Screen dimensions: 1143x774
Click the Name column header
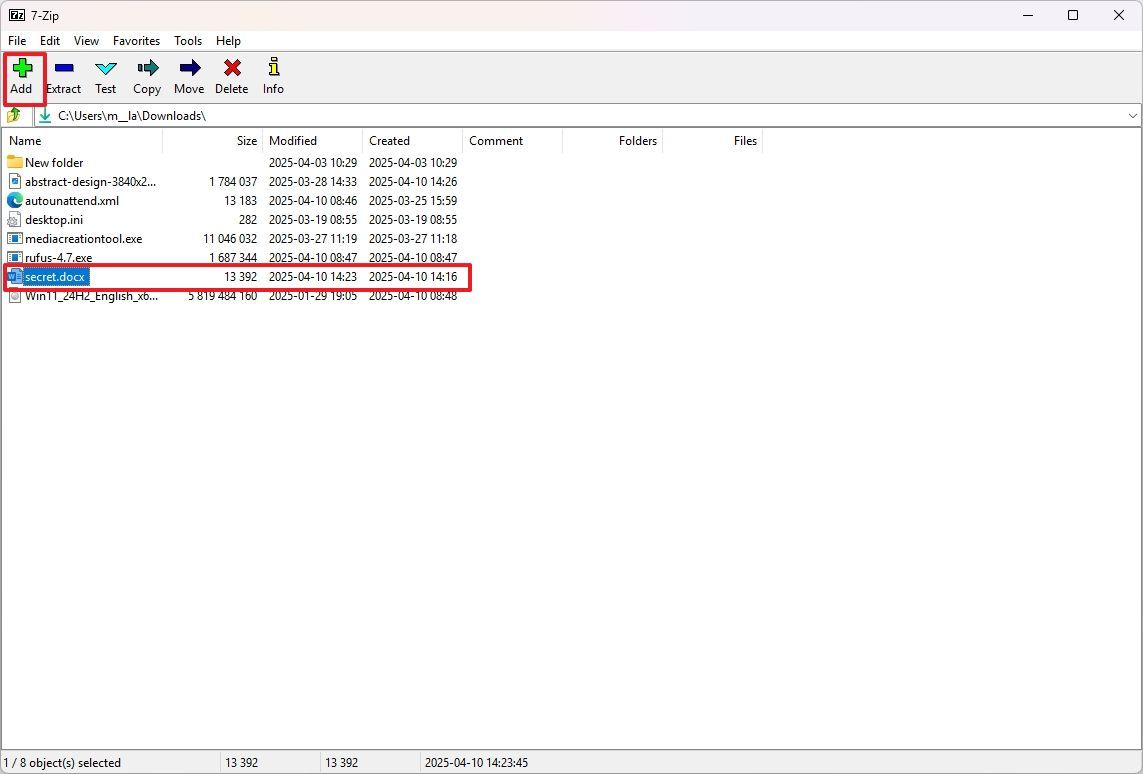[24, 140]
